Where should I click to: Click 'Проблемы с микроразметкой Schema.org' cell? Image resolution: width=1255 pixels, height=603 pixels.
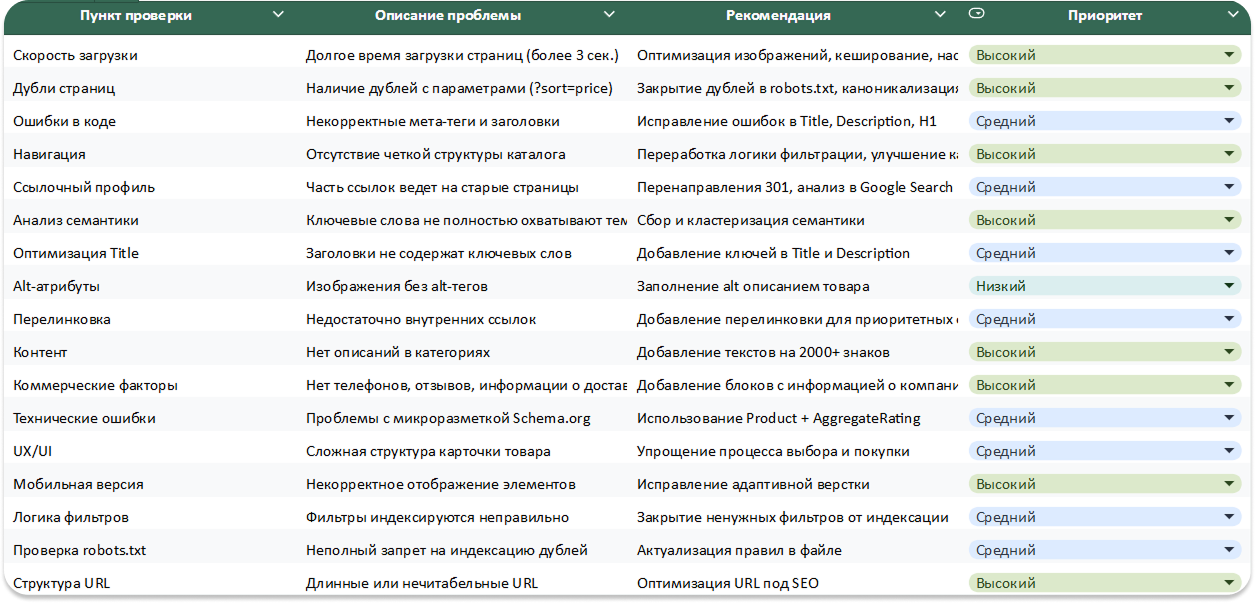[x=448, y=418]
